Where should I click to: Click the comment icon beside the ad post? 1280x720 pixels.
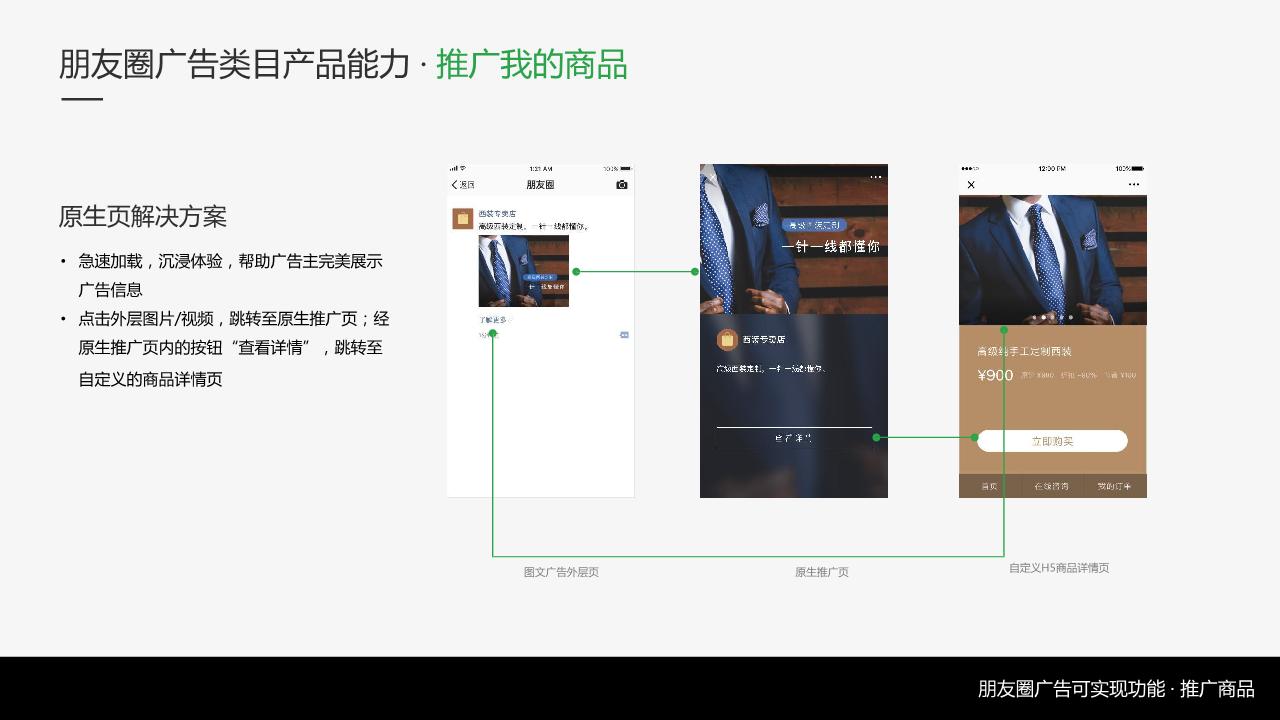pyautogui.click(x=624, y=335)
